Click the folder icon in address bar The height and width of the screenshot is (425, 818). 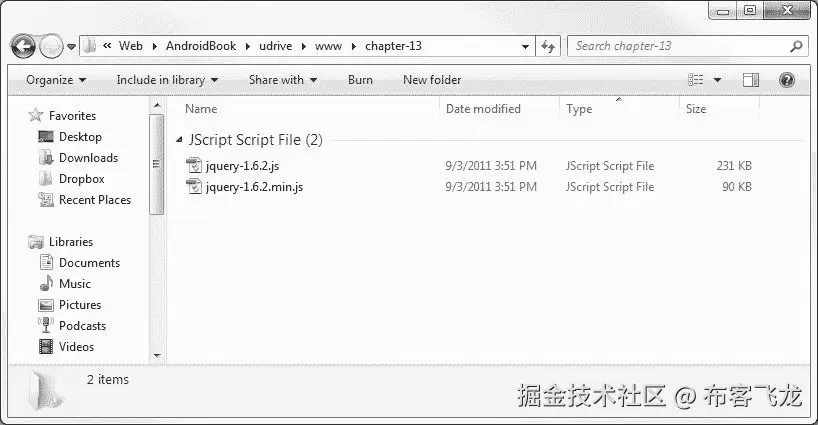[90, 46]
